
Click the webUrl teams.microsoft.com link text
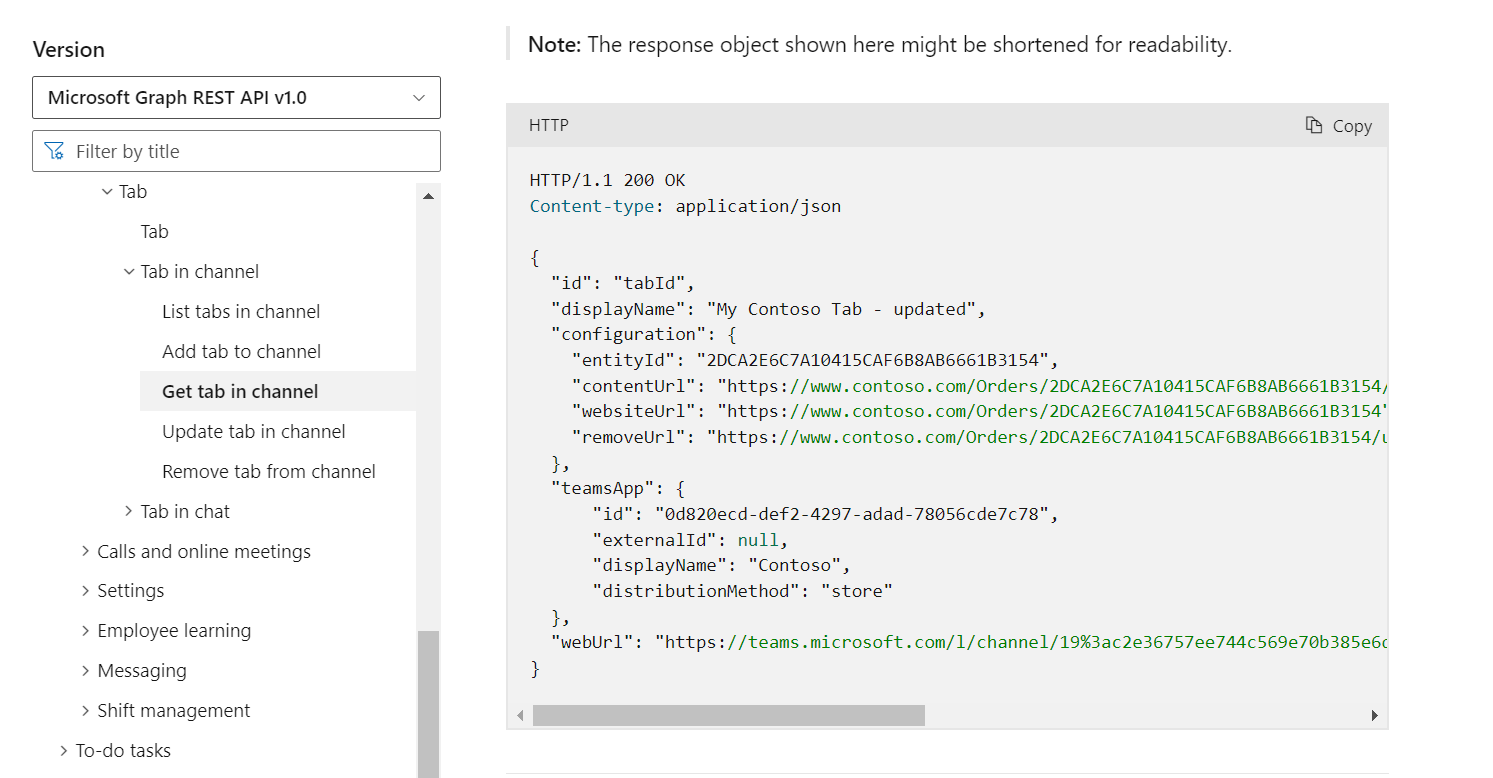[x=1021, y=642]
